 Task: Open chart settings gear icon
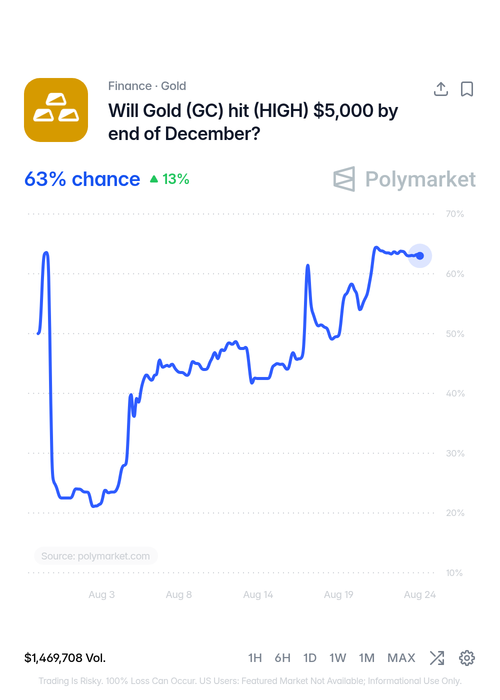(x=467, y=658)
